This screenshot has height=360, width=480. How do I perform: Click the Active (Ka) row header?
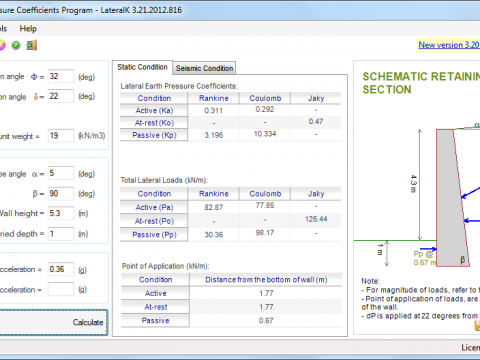(154, 110)
